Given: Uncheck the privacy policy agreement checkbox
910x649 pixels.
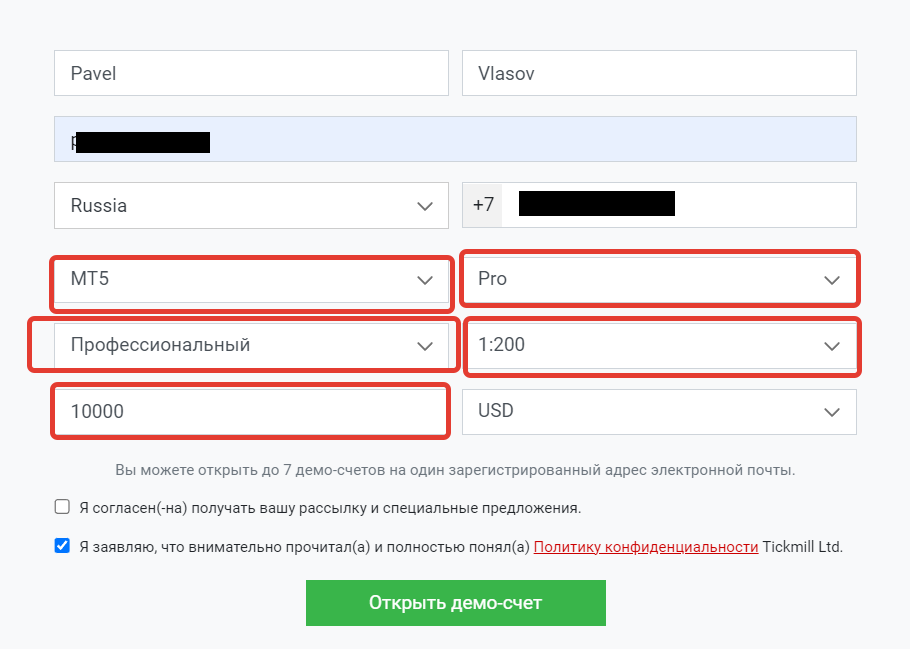Looking at the screenshot, I should (x=62, y=546).
